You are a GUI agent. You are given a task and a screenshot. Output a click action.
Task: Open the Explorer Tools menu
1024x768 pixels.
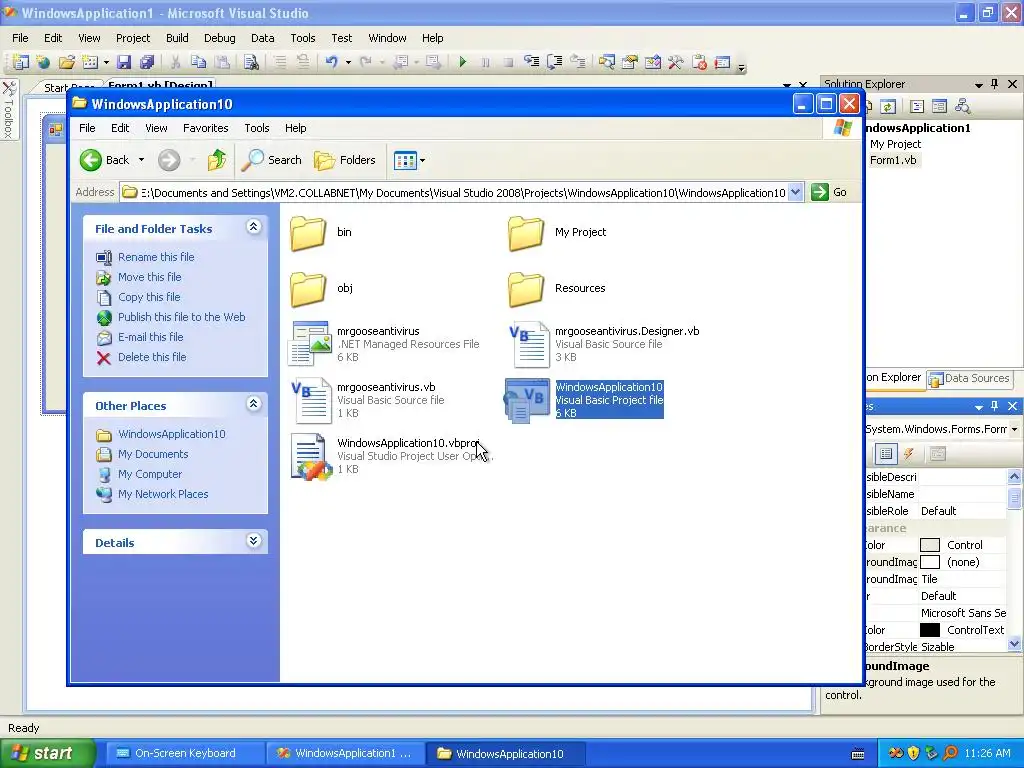257,128
